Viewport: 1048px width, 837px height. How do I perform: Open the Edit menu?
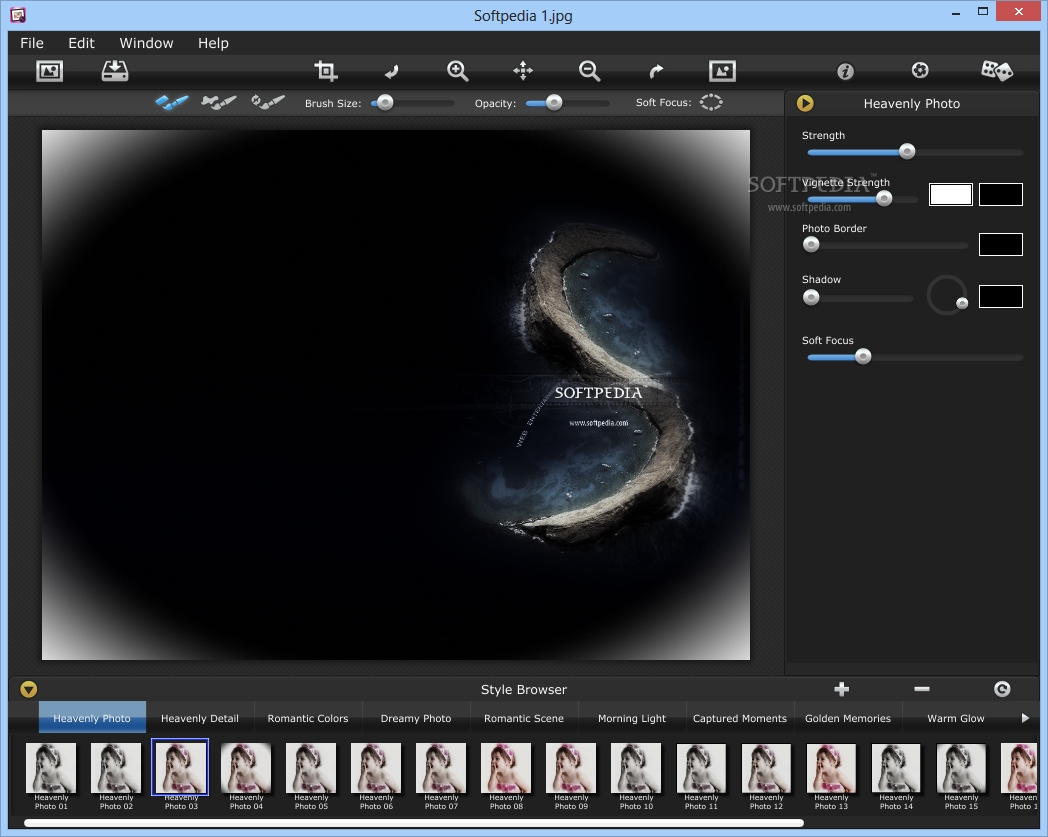click(x=82, y=43)
